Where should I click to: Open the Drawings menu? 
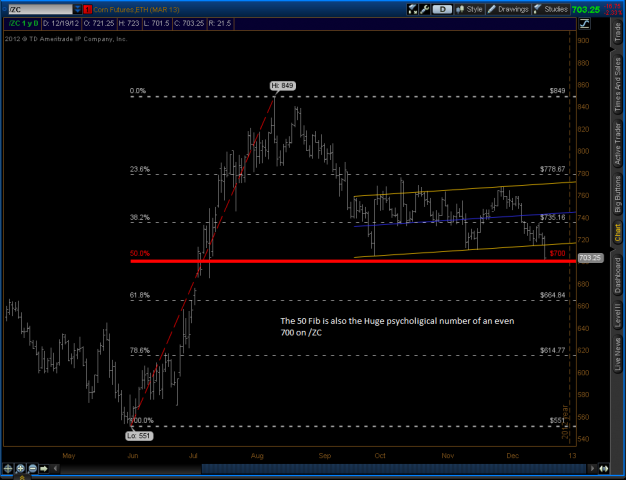(x=509, y=9)
